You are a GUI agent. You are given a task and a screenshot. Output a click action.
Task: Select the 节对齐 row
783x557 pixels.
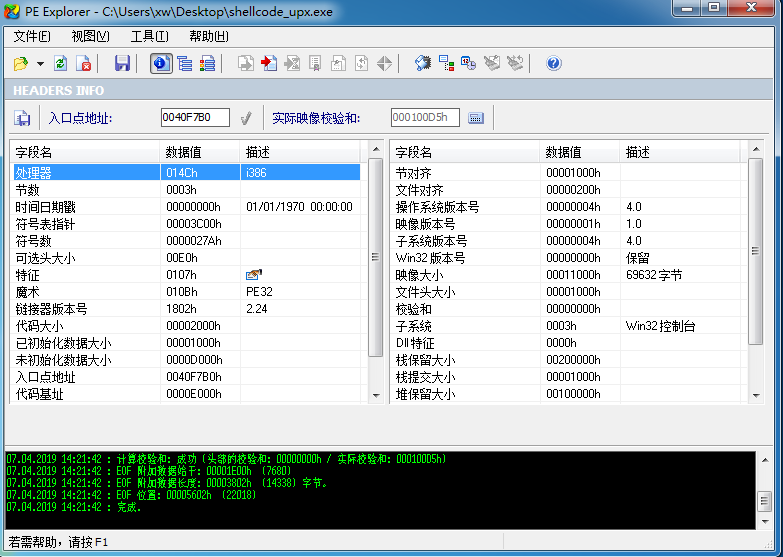tap(565, 173)
